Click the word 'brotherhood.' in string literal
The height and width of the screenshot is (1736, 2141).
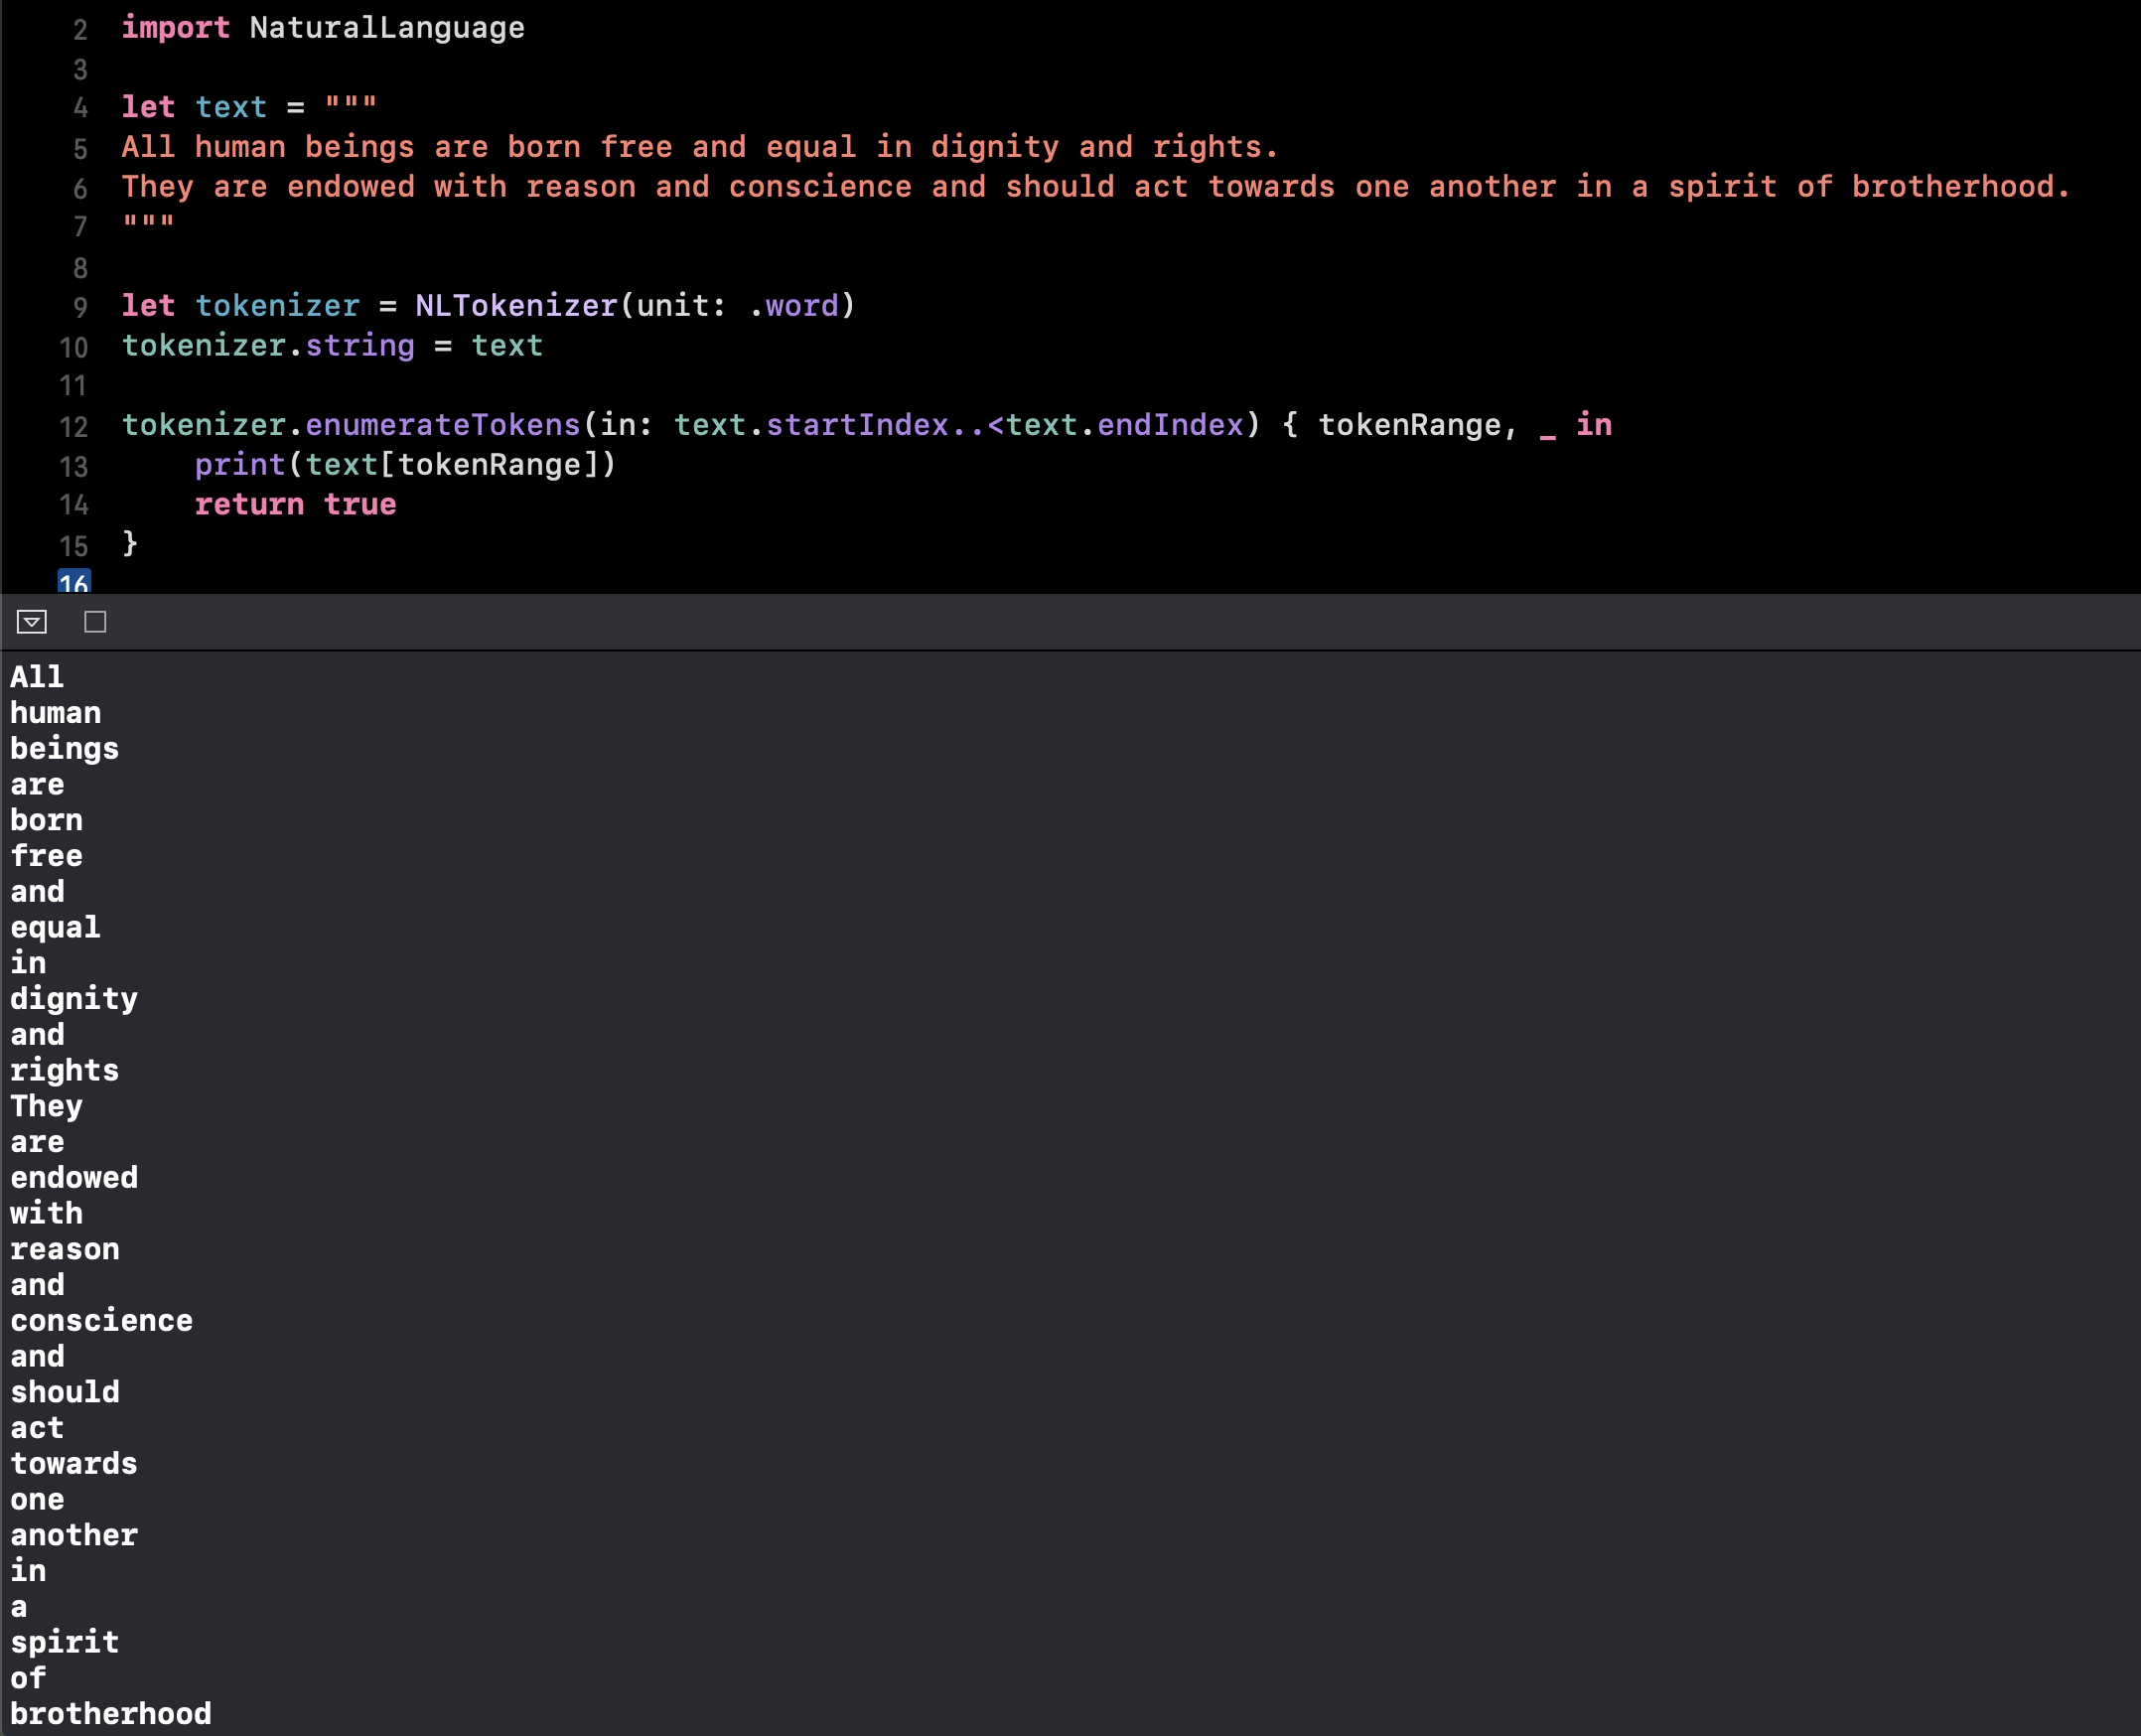click(1959, 187)
